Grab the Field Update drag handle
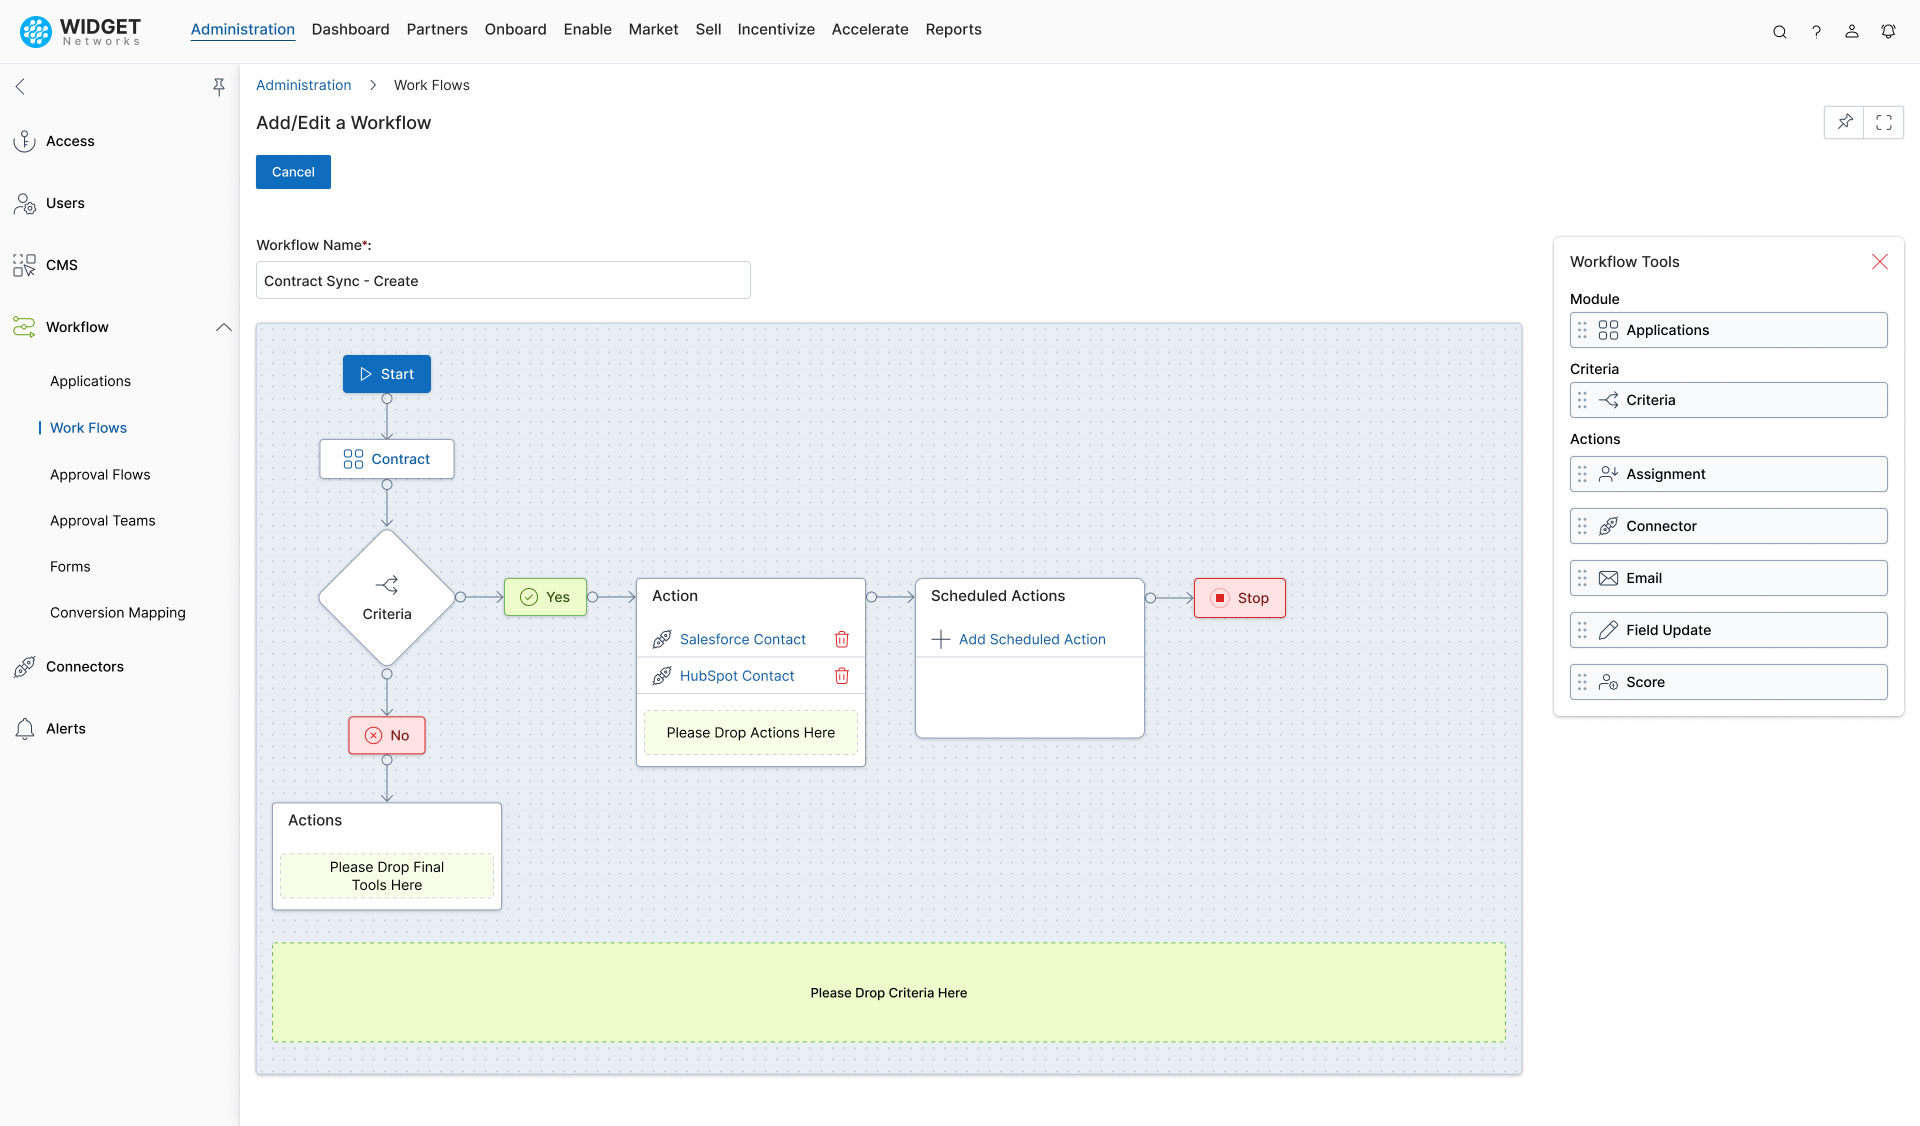 pos(1582,630)
